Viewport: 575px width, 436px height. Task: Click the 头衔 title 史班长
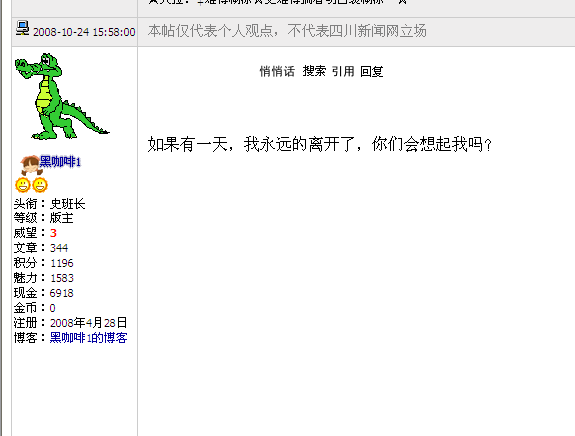point(67,204)
